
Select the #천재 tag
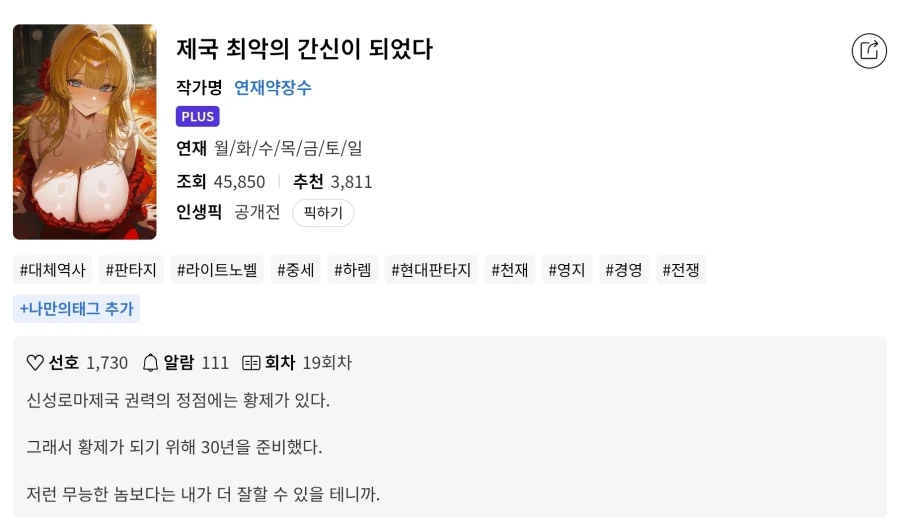click(x=509, y=270)
